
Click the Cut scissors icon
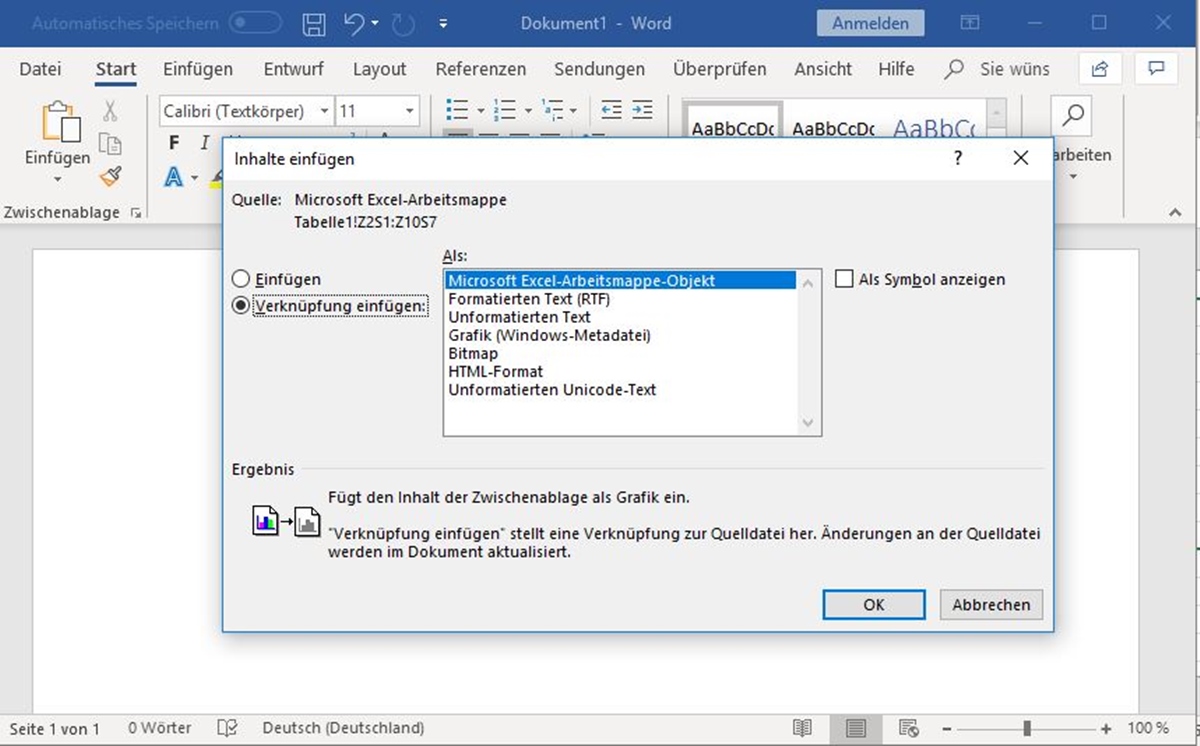click(x=110, y=110)
